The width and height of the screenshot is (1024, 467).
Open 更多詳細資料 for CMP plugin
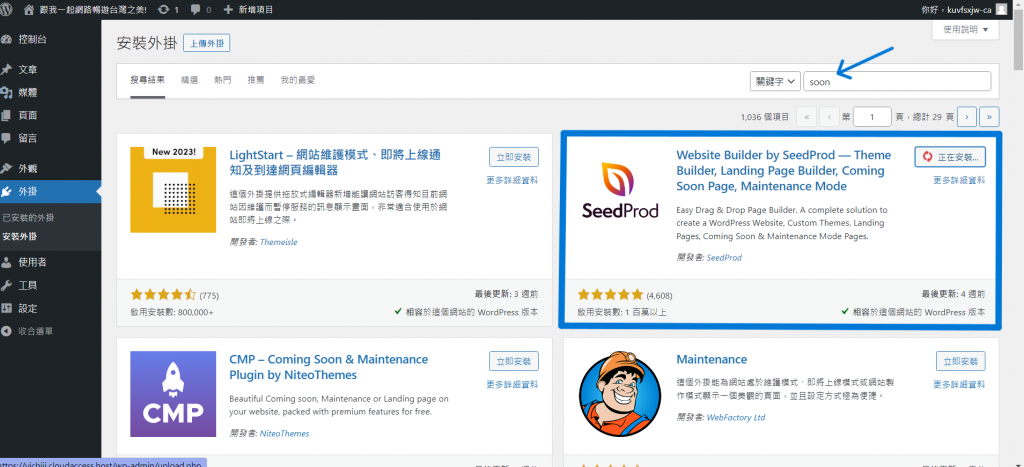pos(513,384)
